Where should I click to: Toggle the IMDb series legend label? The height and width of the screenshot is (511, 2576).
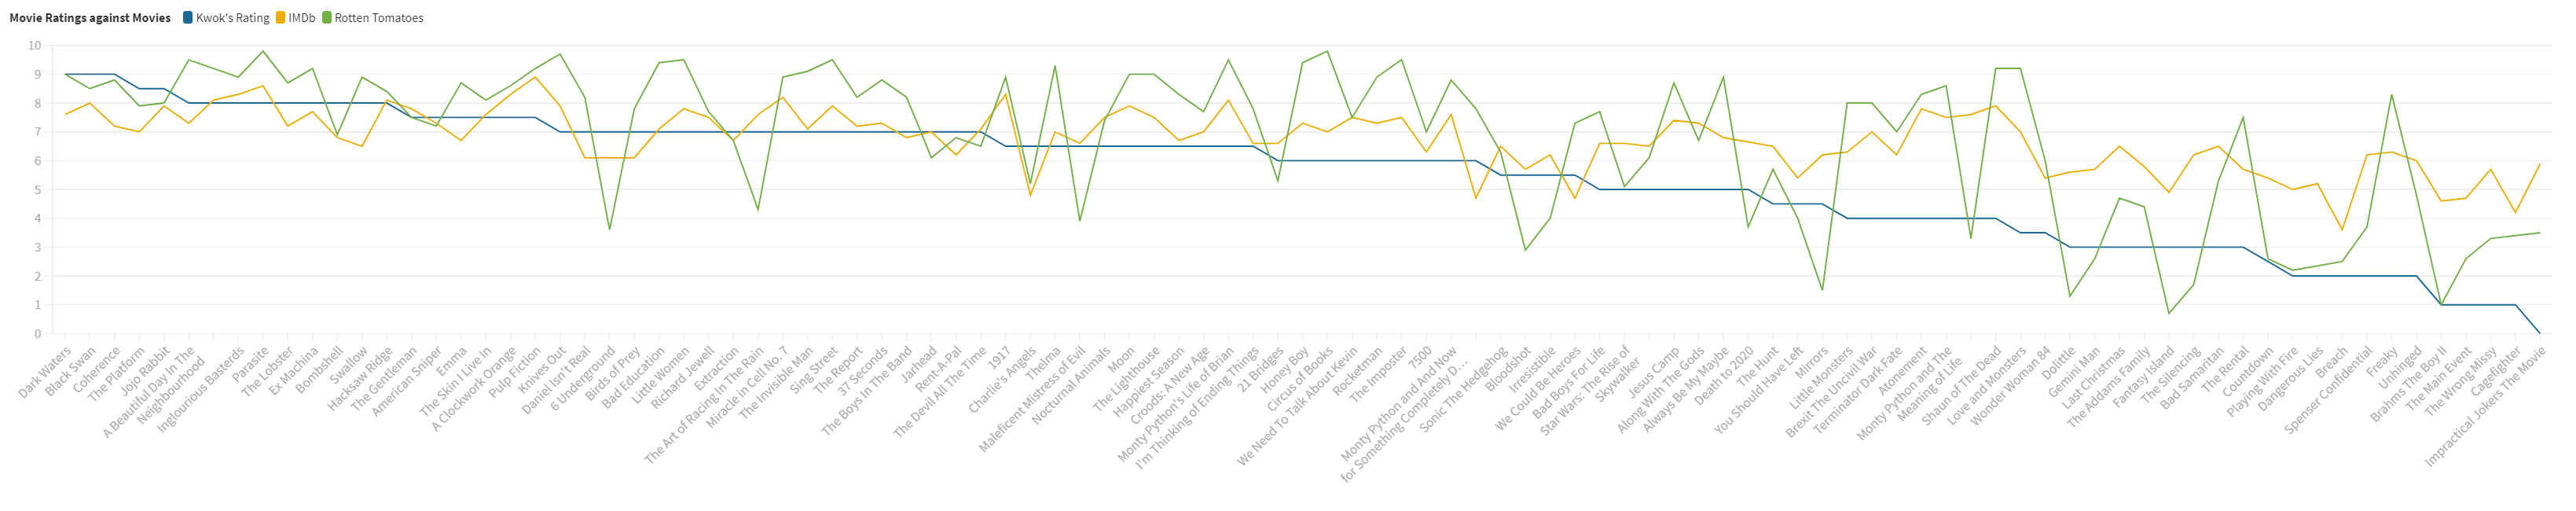[x=301, y=18]
